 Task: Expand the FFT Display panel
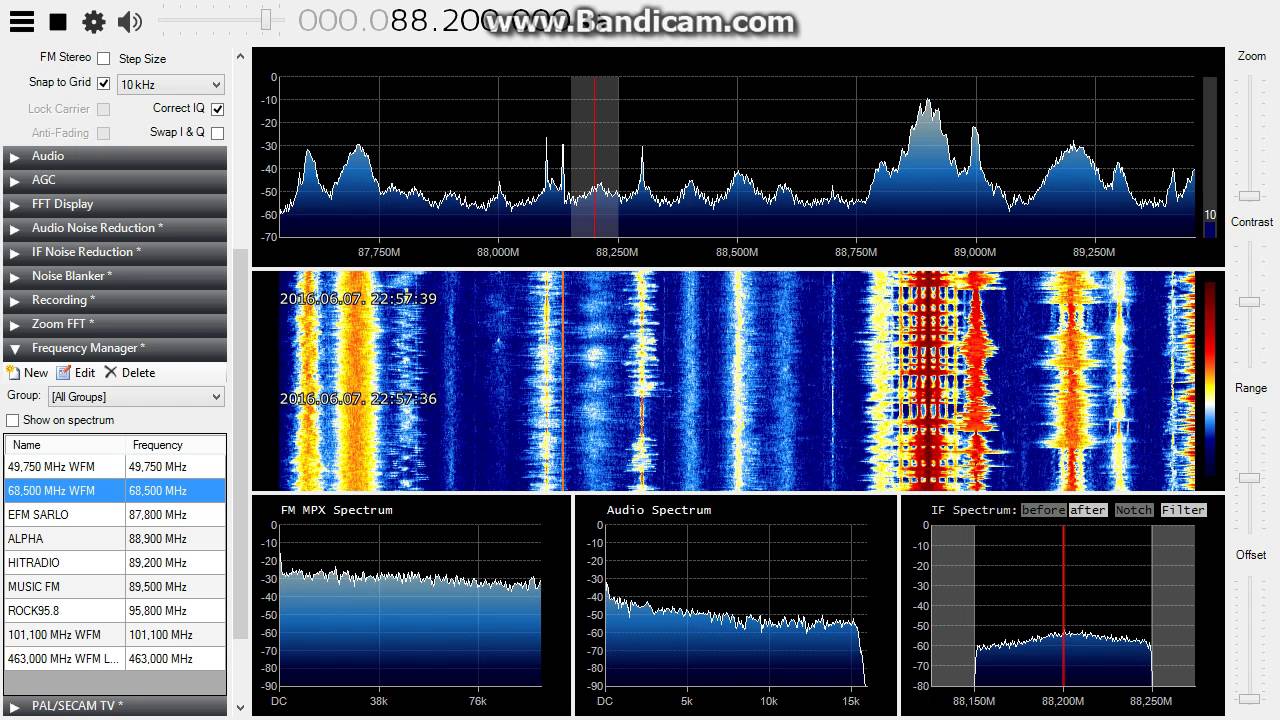pyautogui.click(x=115, y=204)
